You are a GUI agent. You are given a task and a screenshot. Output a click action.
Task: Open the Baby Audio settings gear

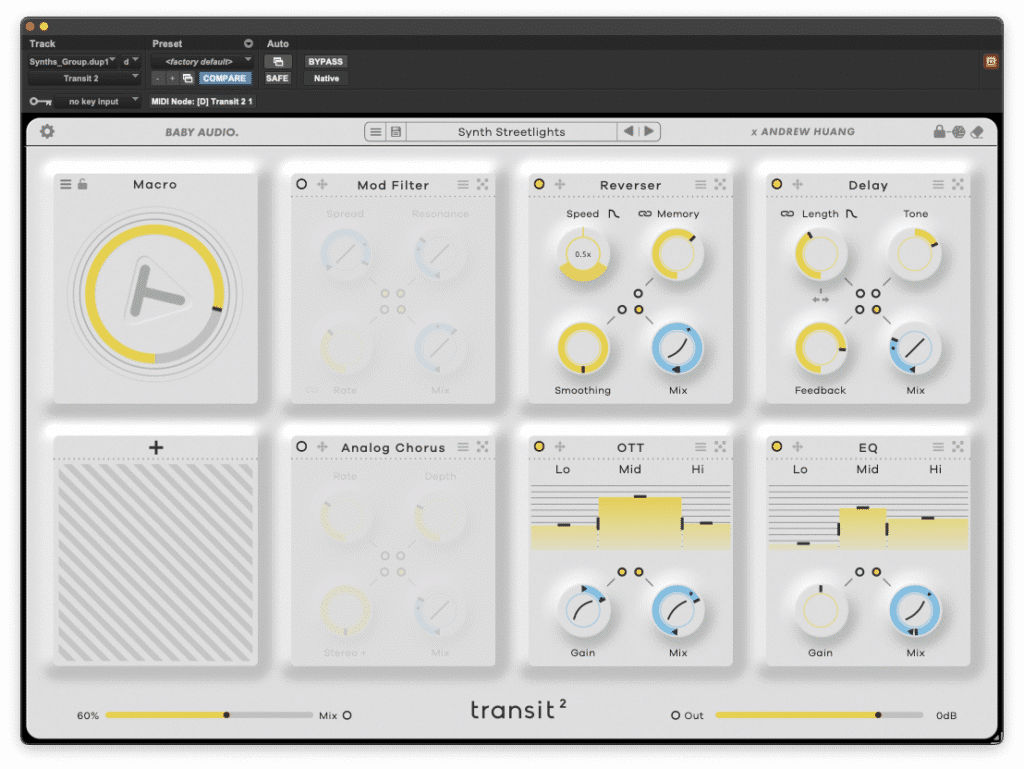[47, 131]
